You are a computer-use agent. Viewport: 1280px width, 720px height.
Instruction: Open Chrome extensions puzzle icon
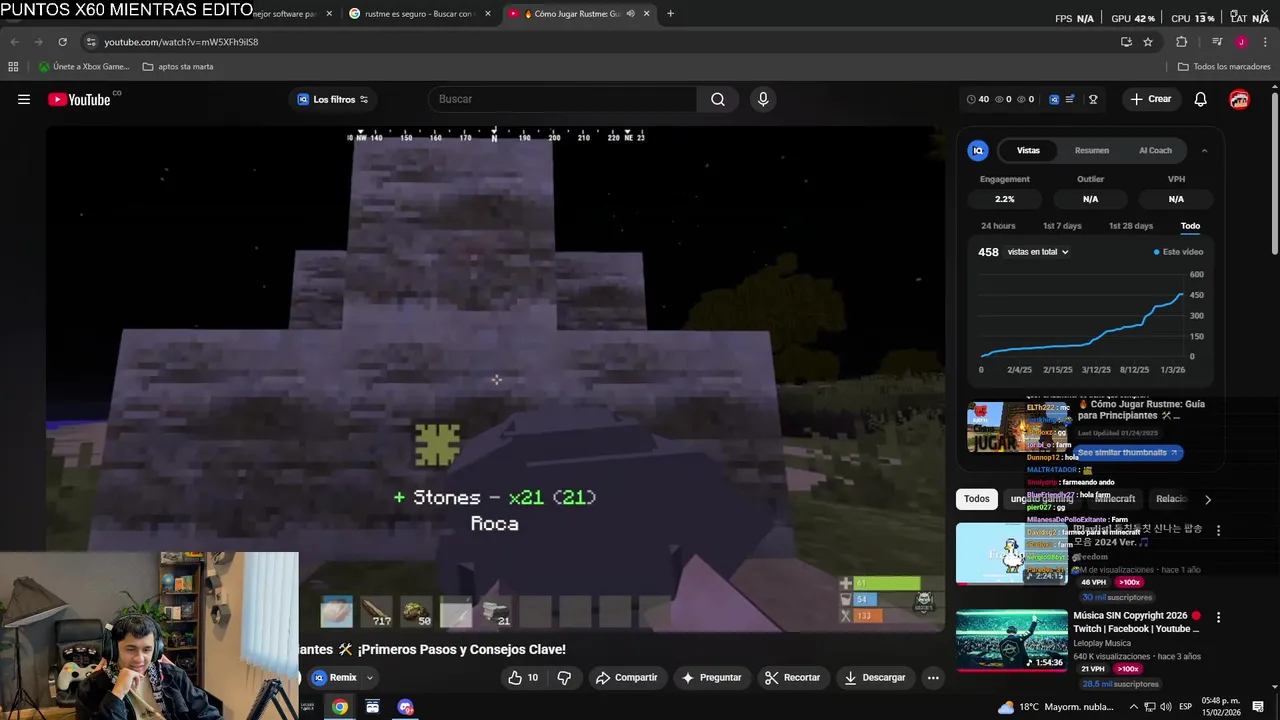(x=1181, y=42)
